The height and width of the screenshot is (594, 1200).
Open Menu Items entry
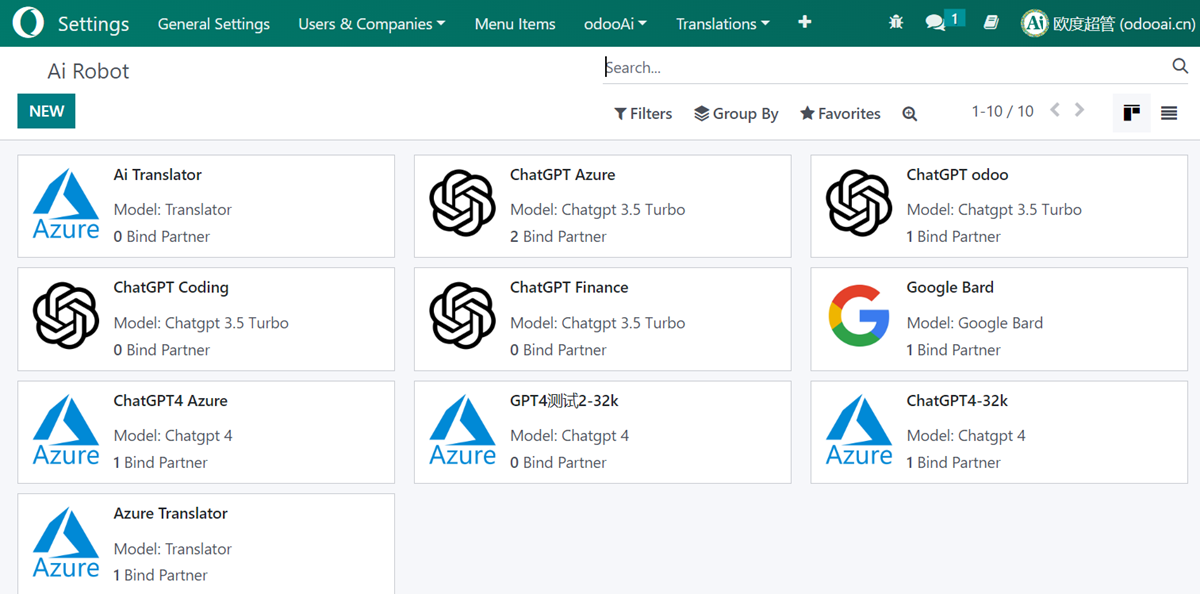coord(515,23)
